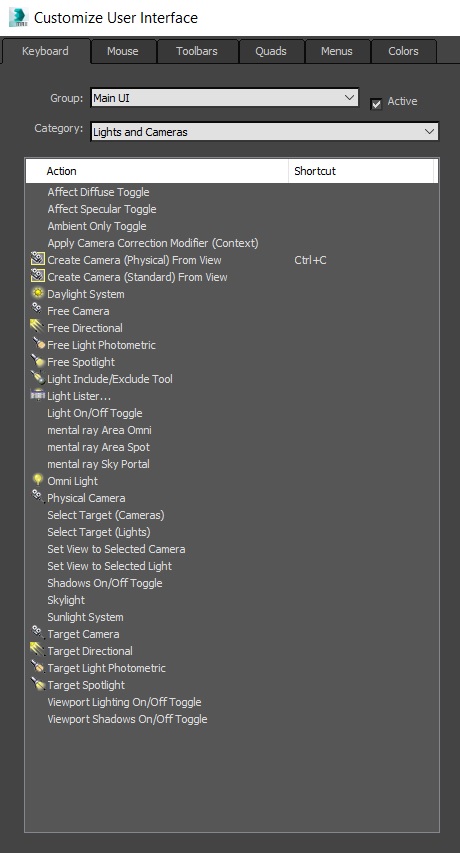Image resolution: width=460 pixels, height=853 pixels.
Task: Select the Light Lister... row text
Action: click(79, 396)
